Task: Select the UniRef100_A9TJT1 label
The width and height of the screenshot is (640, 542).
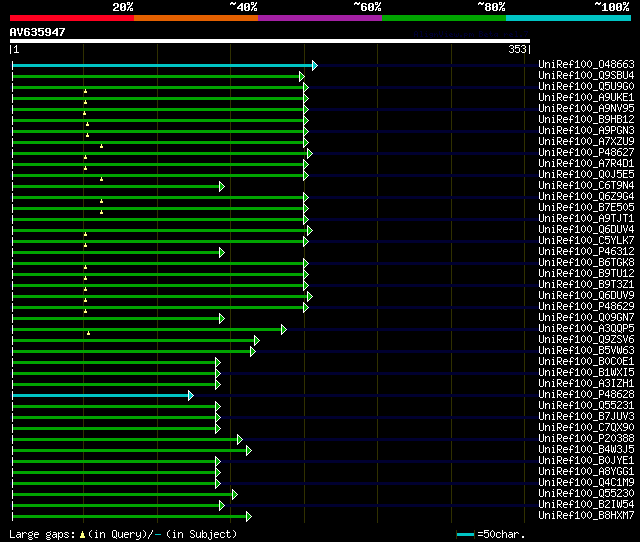Action: pyautogui.click(x=586, y=219)
